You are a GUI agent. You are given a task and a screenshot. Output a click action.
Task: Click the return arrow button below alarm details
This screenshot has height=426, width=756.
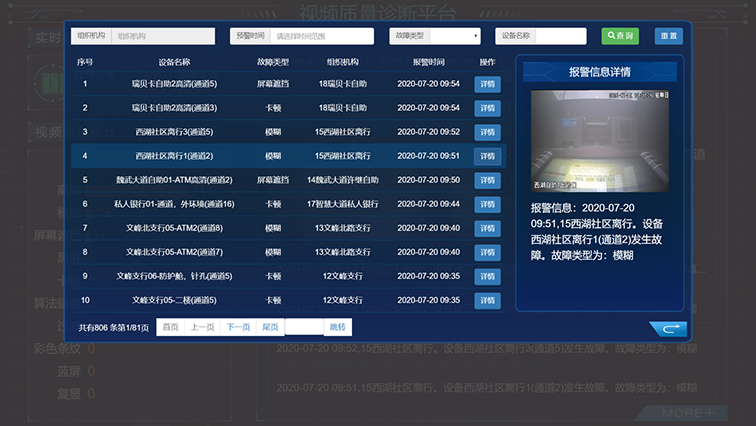coord(666,327)
